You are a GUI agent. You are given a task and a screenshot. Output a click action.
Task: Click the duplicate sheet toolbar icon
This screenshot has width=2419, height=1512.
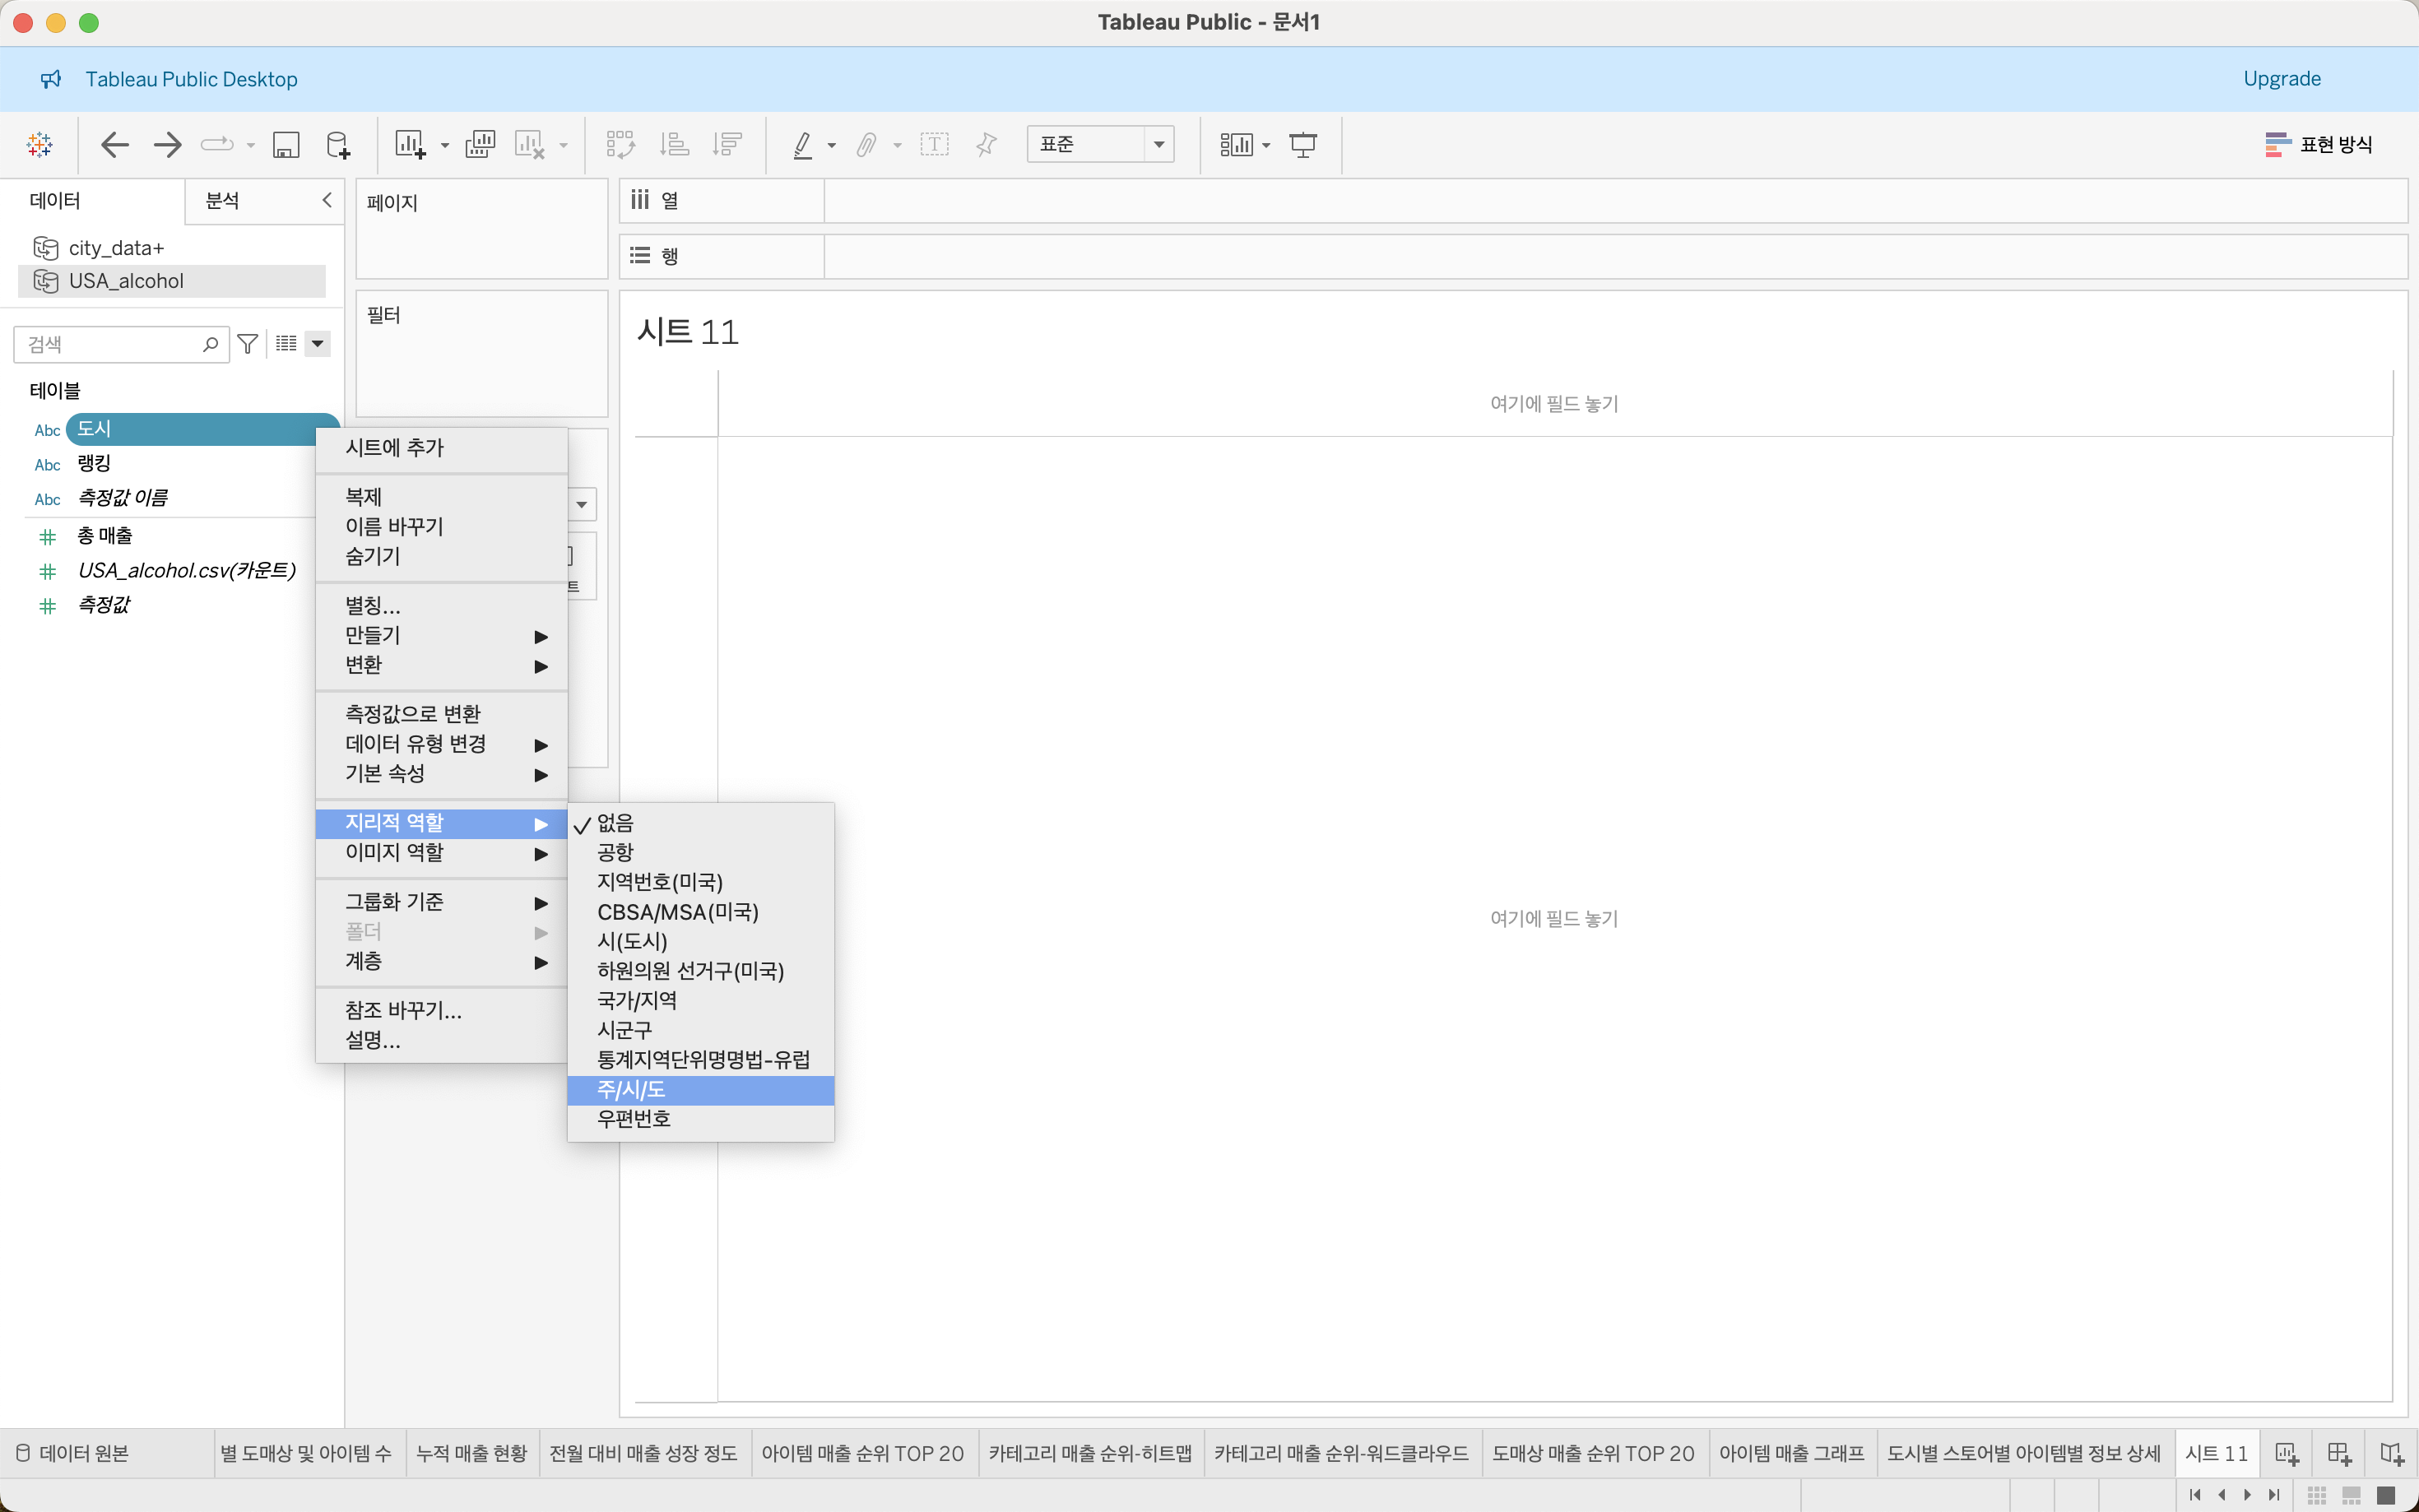pyautogui.click(x=480, y=145)
